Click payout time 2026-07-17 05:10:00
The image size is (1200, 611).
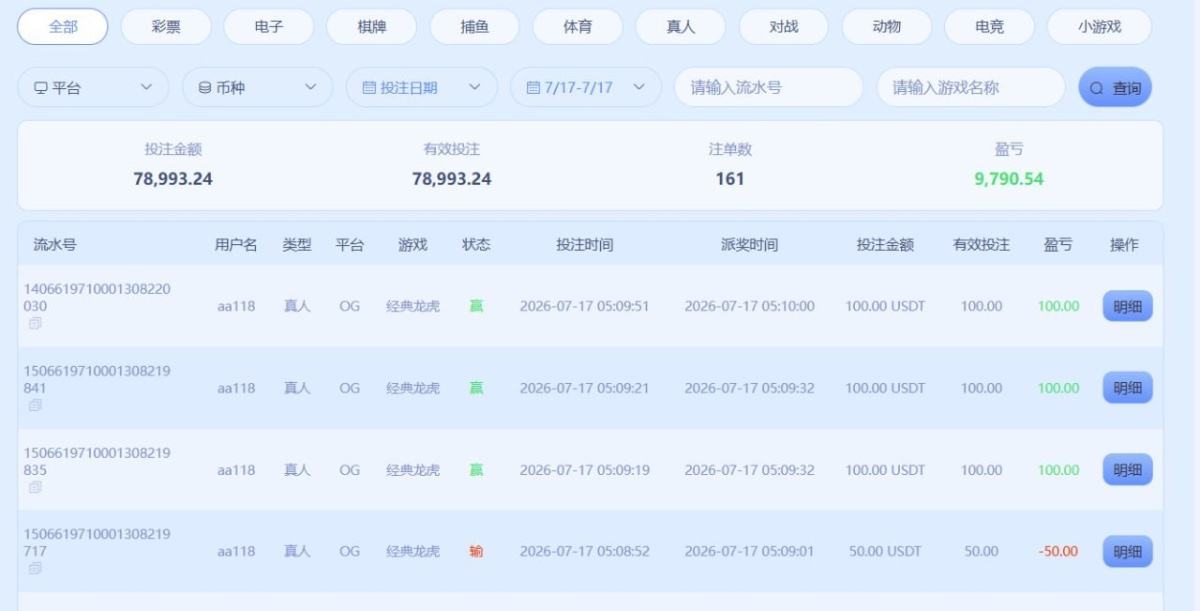[x=749, y=306]
